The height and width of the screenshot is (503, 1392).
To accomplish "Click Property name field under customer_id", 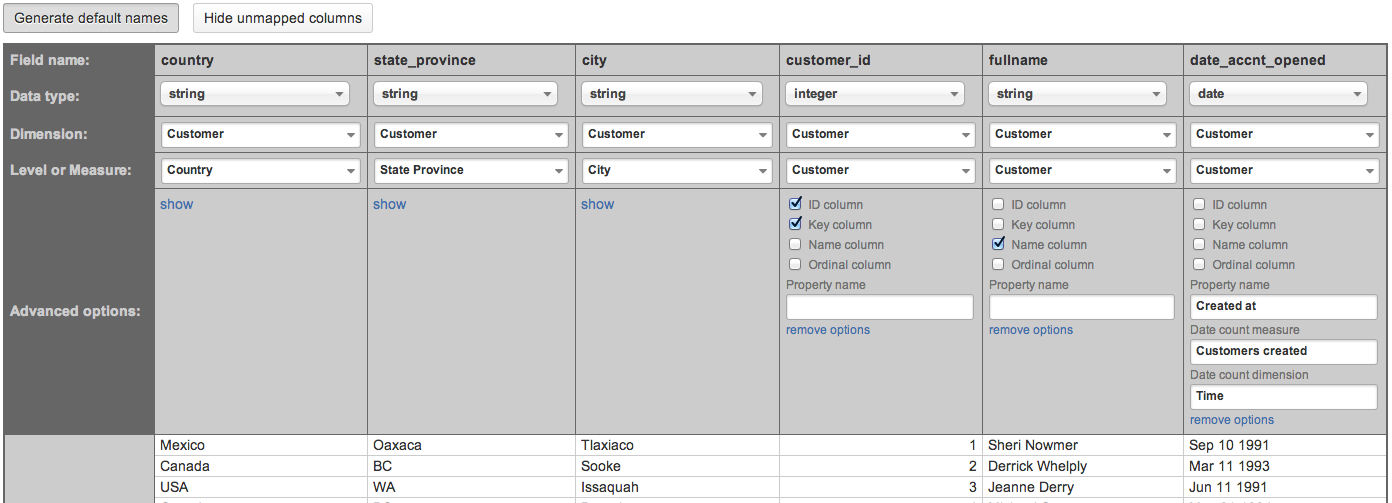I will 879,307.
